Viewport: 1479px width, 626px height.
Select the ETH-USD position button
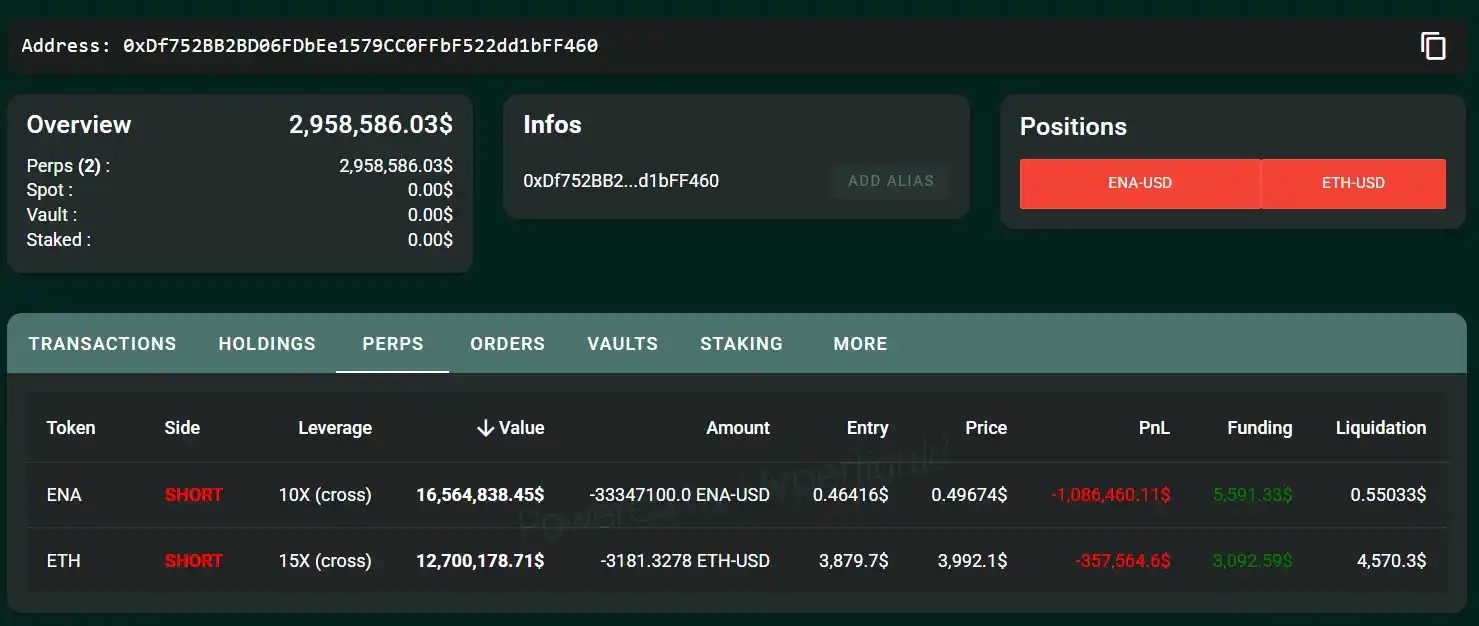[1353, 184]
